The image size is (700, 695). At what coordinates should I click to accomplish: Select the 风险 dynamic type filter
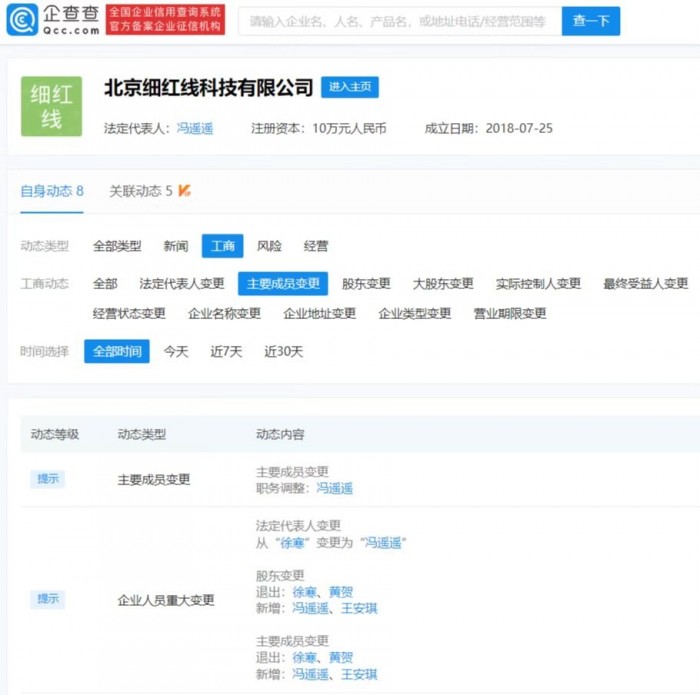[x=269, y=246]
